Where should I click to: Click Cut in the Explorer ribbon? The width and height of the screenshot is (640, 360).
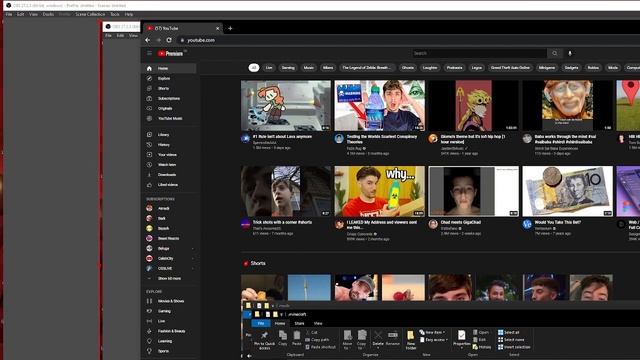[312, 332]
